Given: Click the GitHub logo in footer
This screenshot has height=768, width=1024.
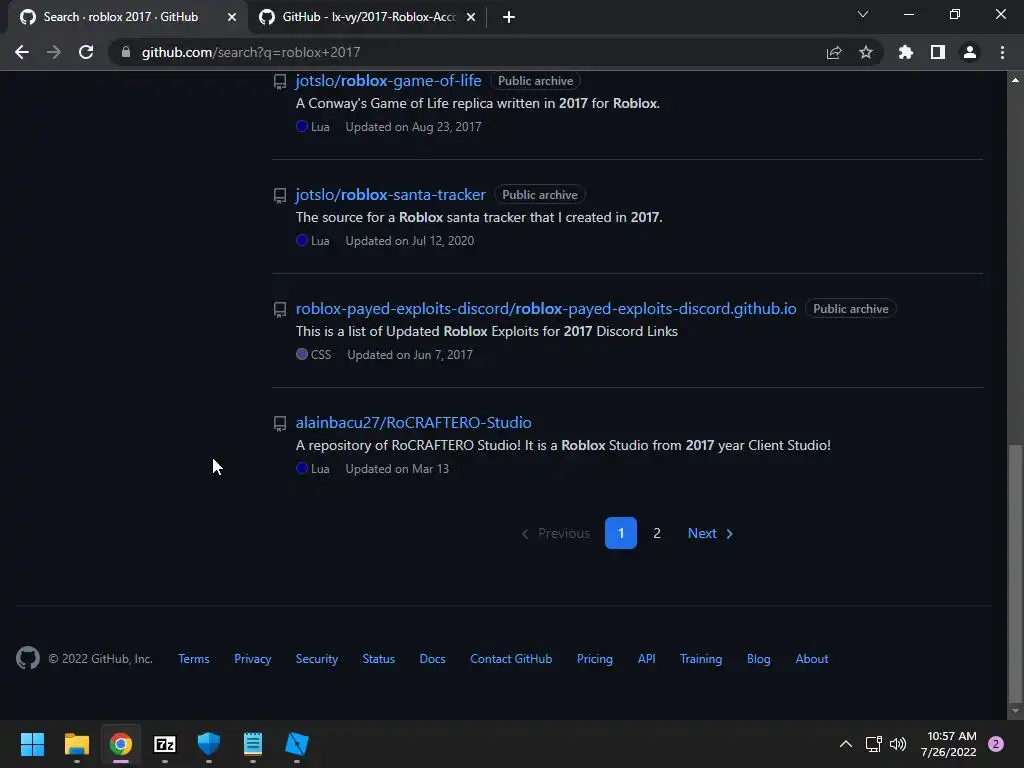Looking at the screenshot, I should 28,658.
